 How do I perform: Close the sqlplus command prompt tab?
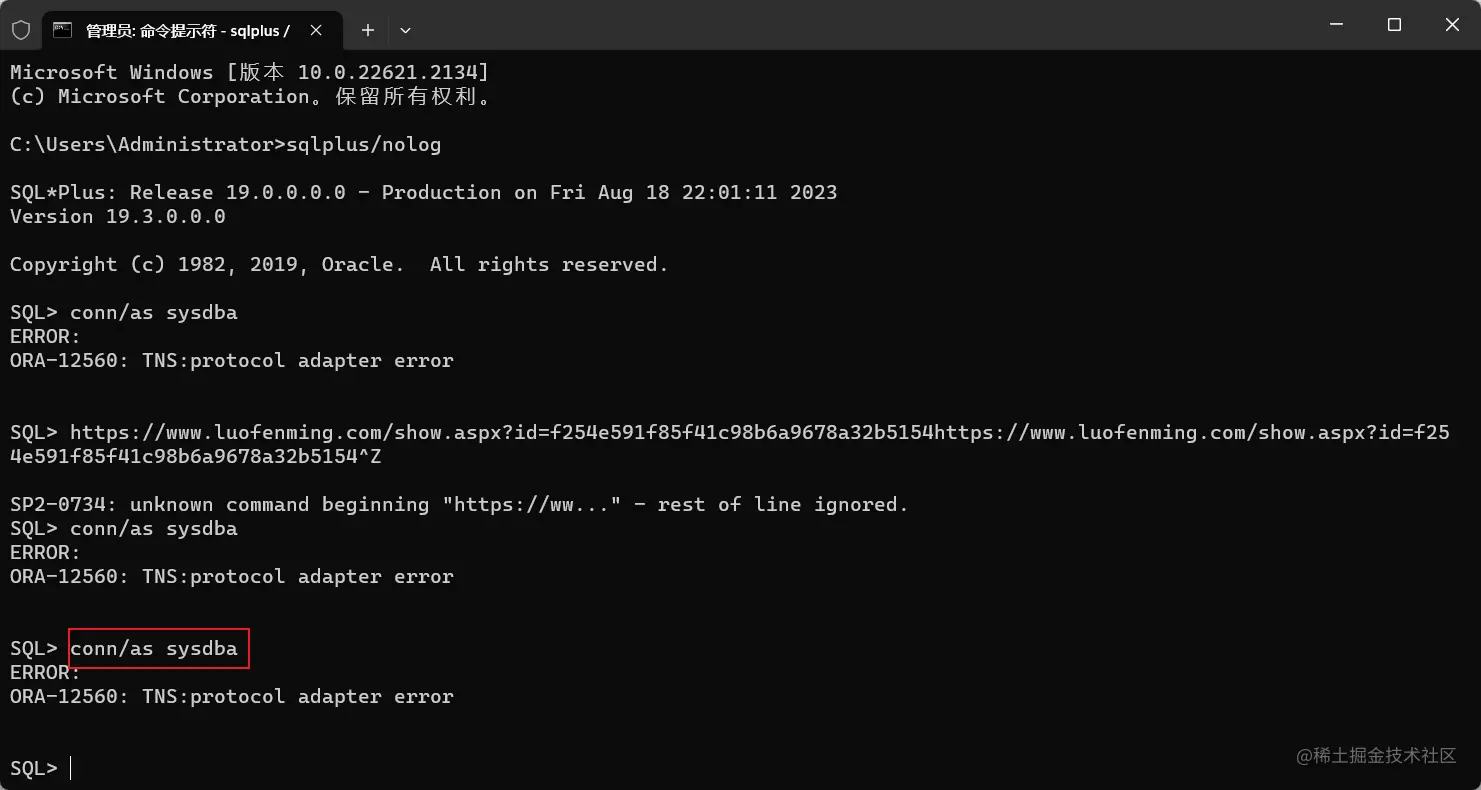(316, 30)
